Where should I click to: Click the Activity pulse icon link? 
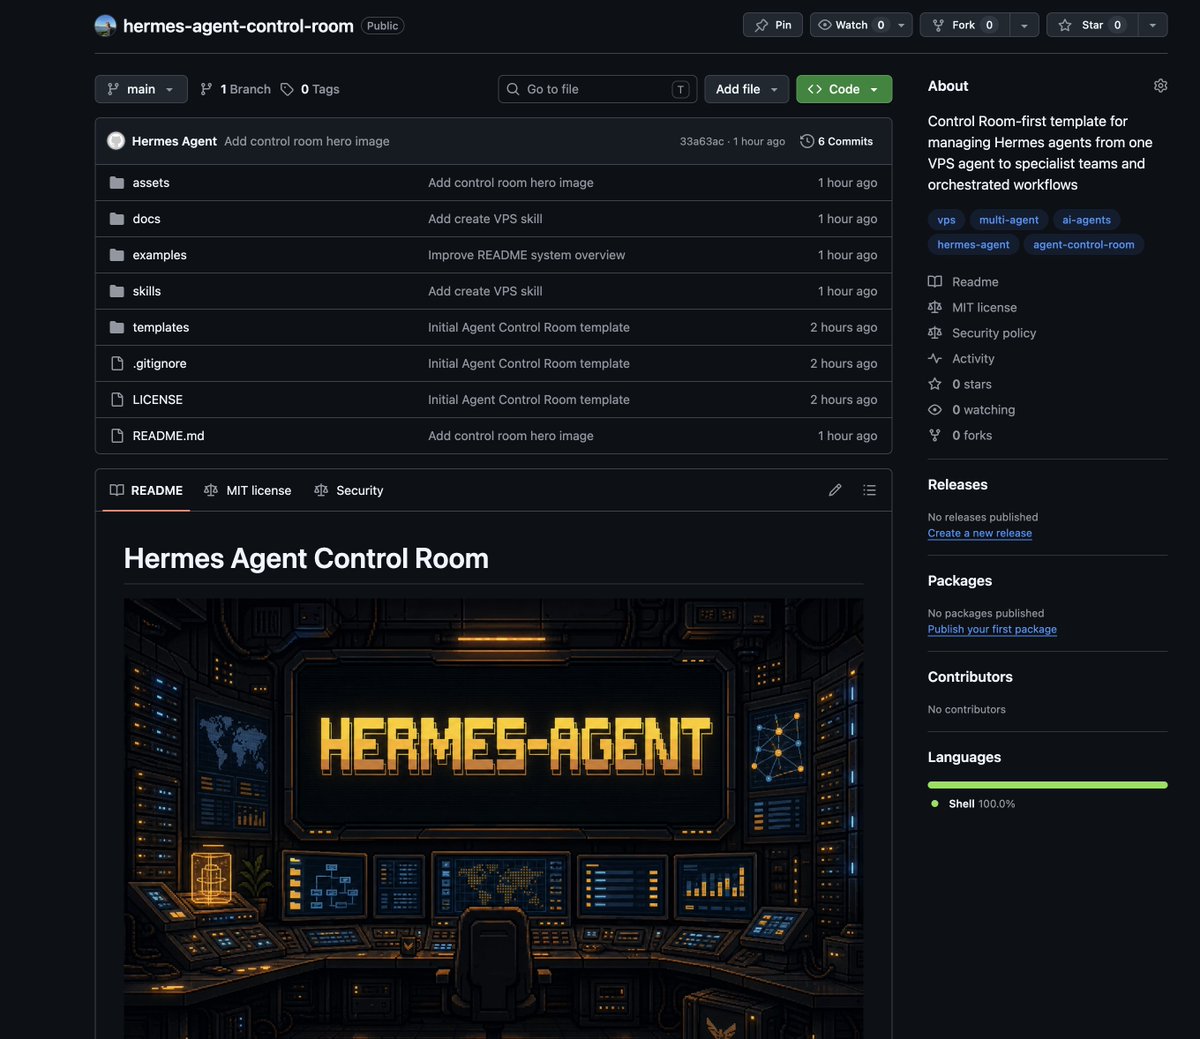pos(935,359)
